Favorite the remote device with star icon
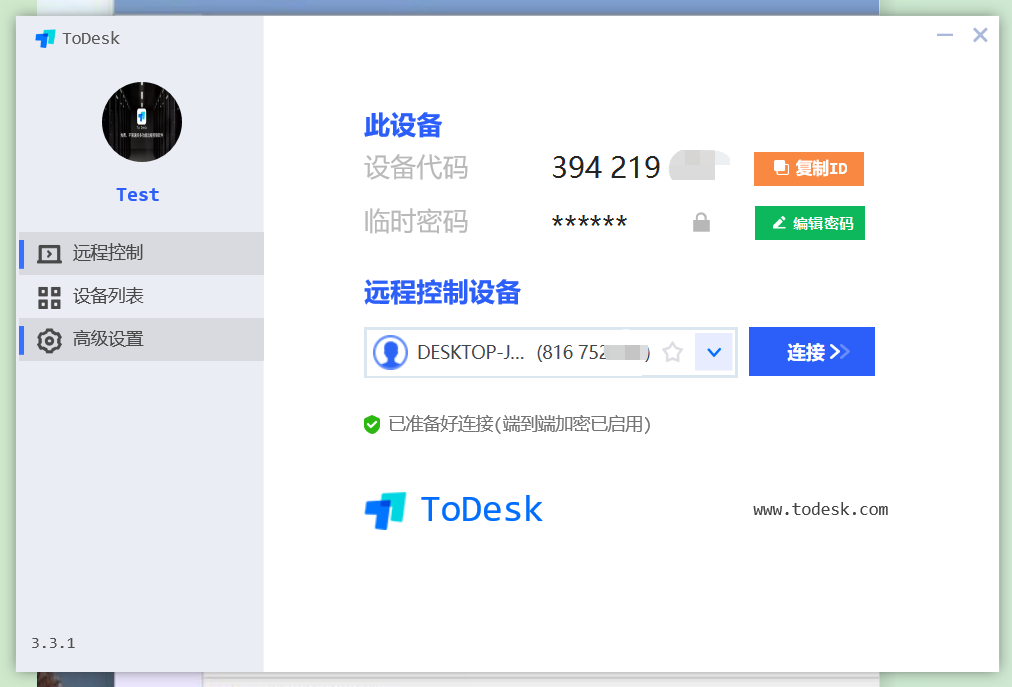 point(673,352)
